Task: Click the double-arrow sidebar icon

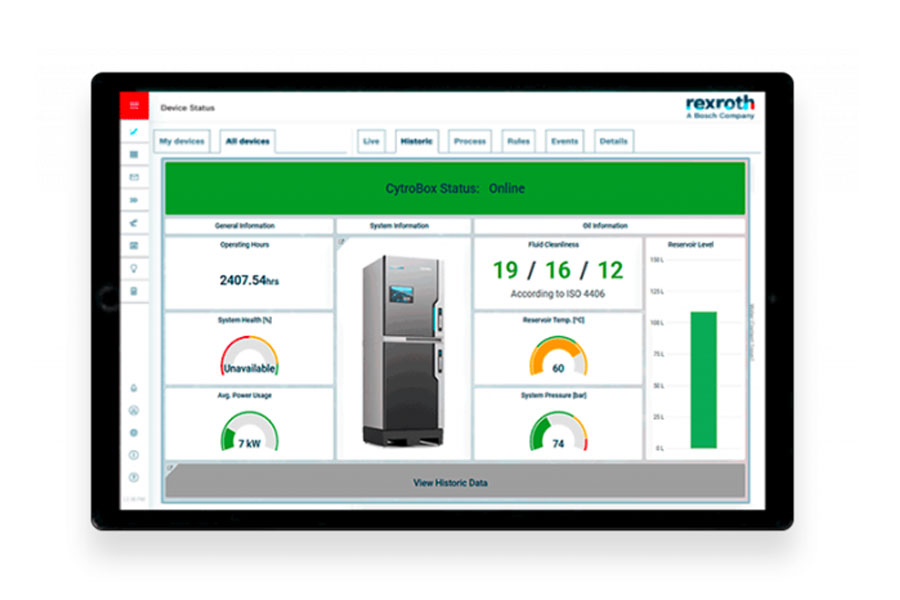Action: (134, 200)
